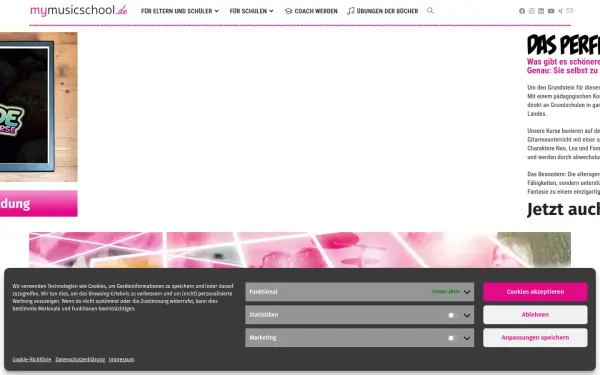
Task: Click the framed poster image on wood
Action: pyautogui.click(x=39, y=107)
